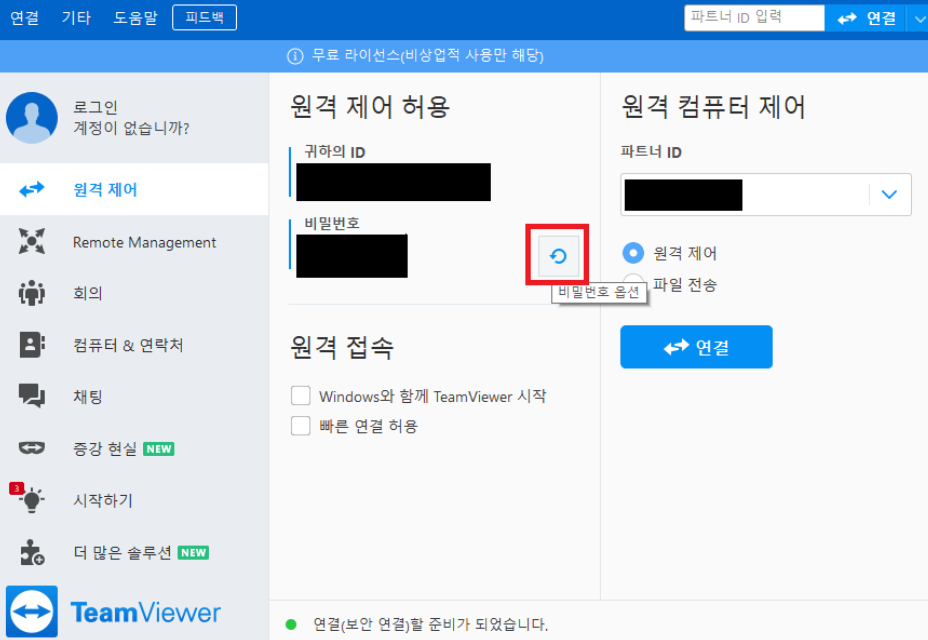
Task: Go to 회의 sidebar section
Action: pyautogui.click(x=134, y=293)
